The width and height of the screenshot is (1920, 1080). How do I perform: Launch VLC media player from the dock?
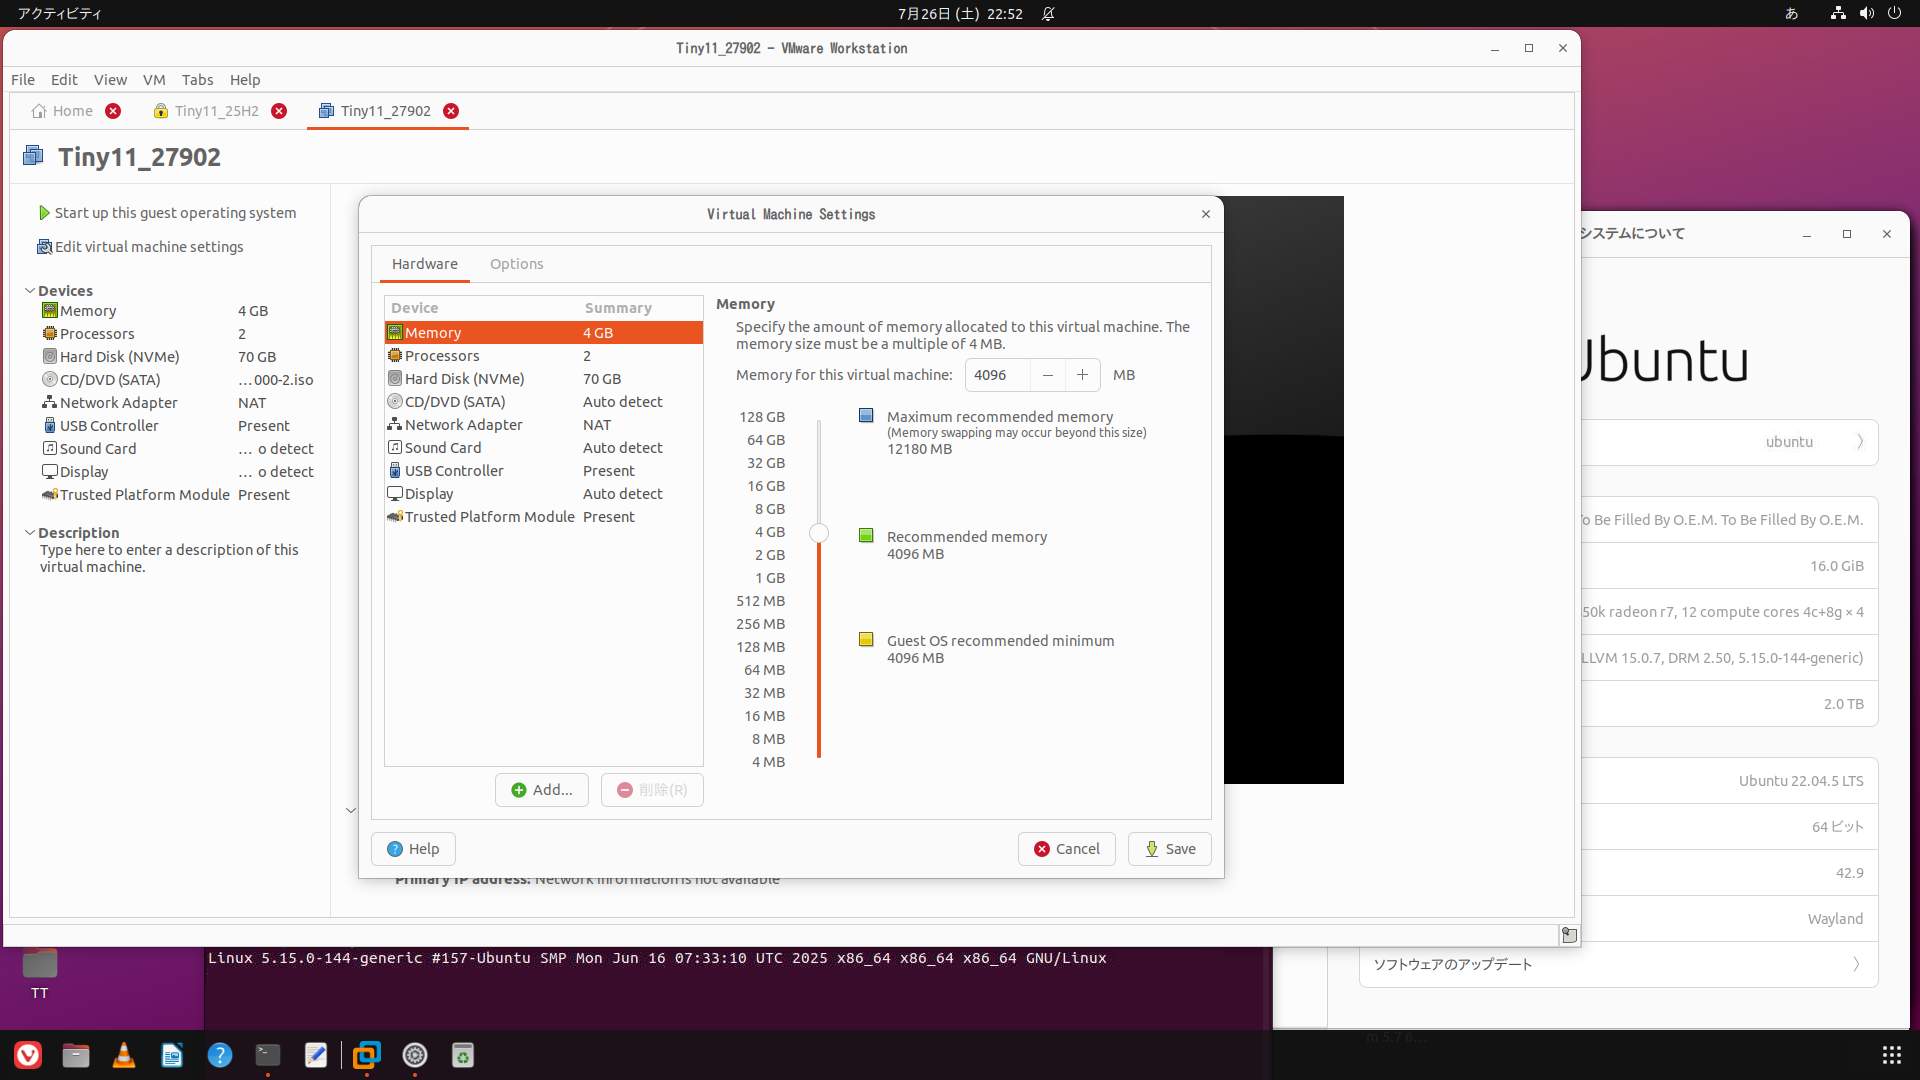(124, 1055)
